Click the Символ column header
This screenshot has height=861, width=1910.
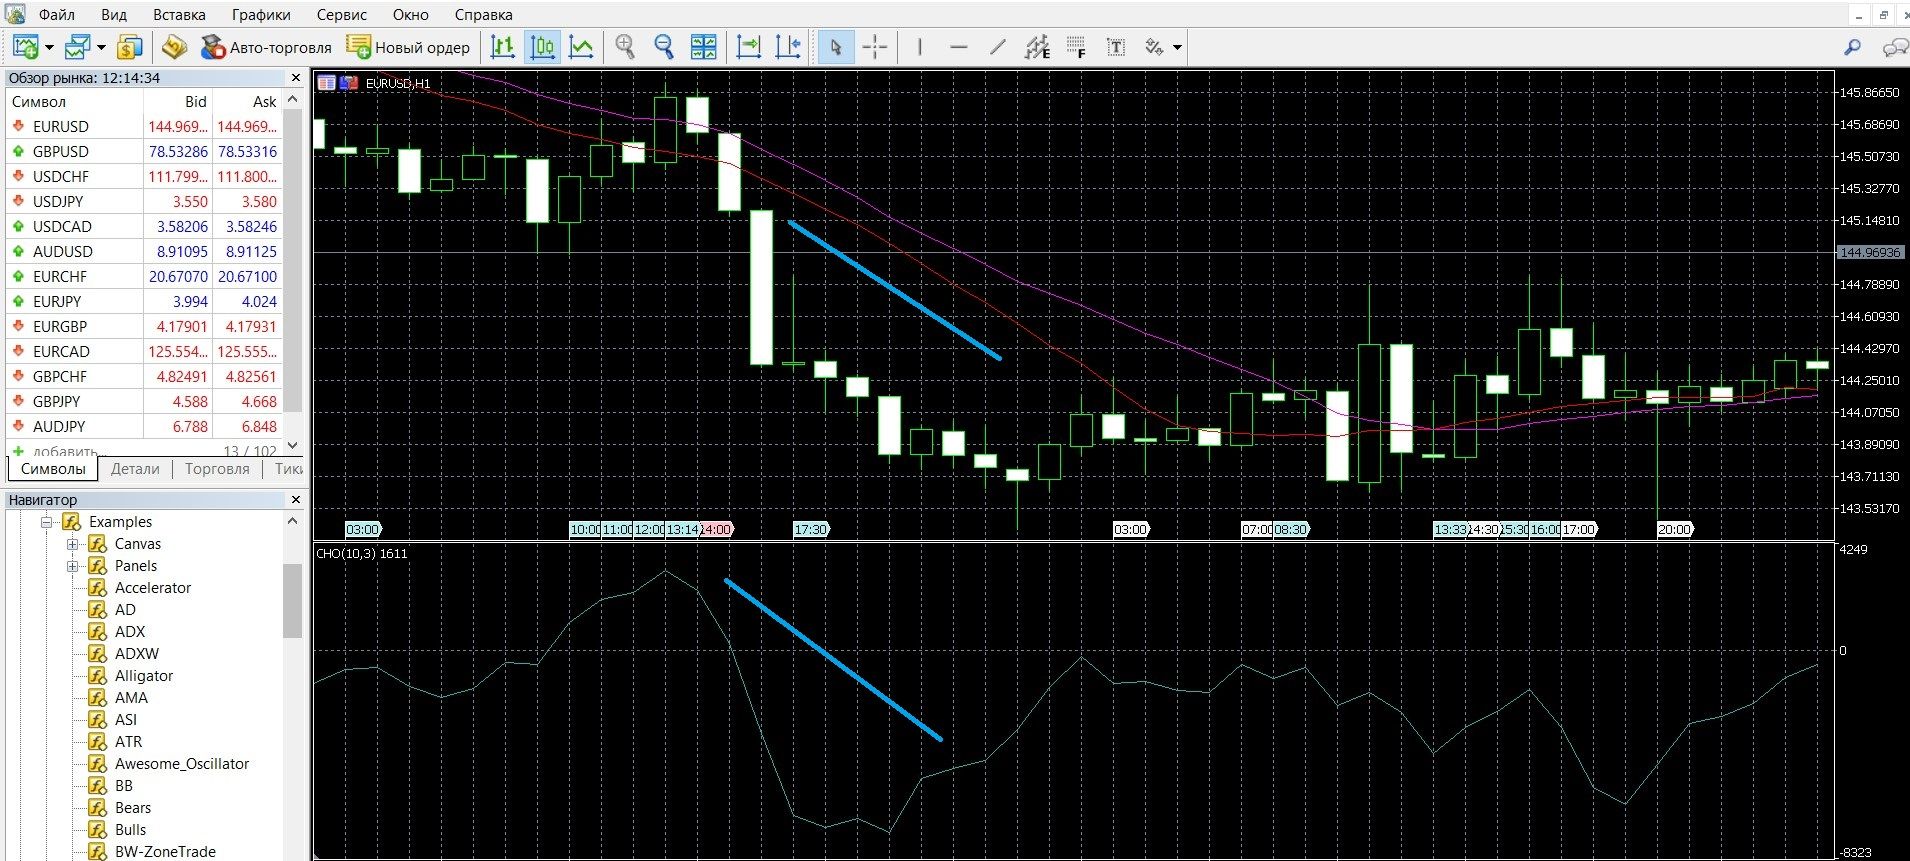[75, 102]
